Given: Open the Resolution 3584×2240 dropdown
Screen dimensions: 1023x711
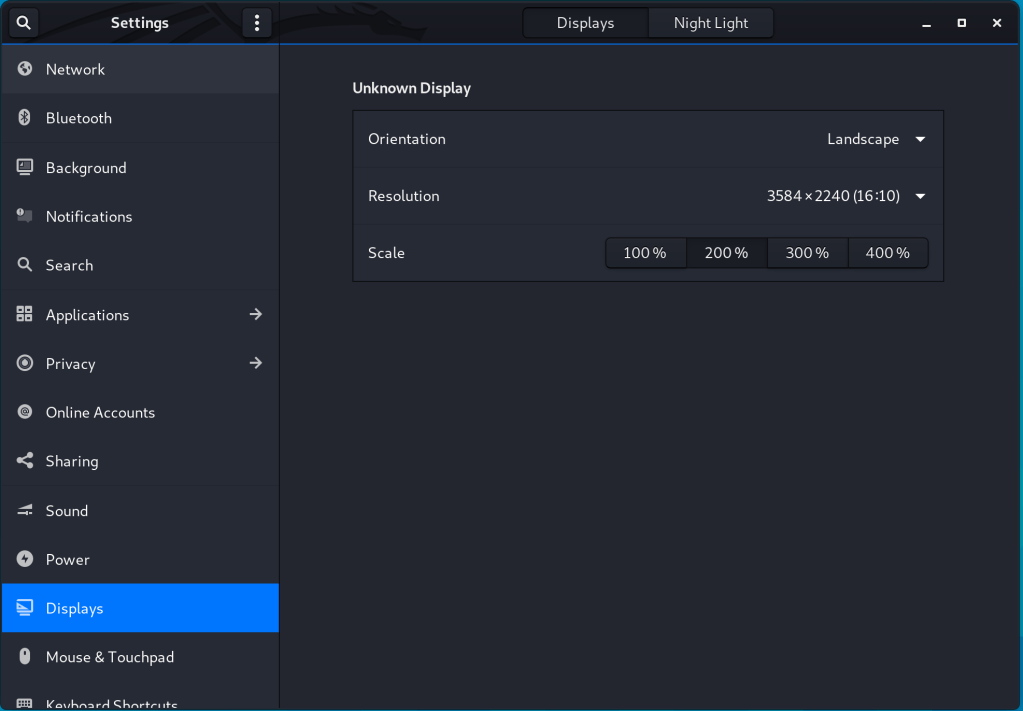Looking at the screenshot, I should [845, 196].
